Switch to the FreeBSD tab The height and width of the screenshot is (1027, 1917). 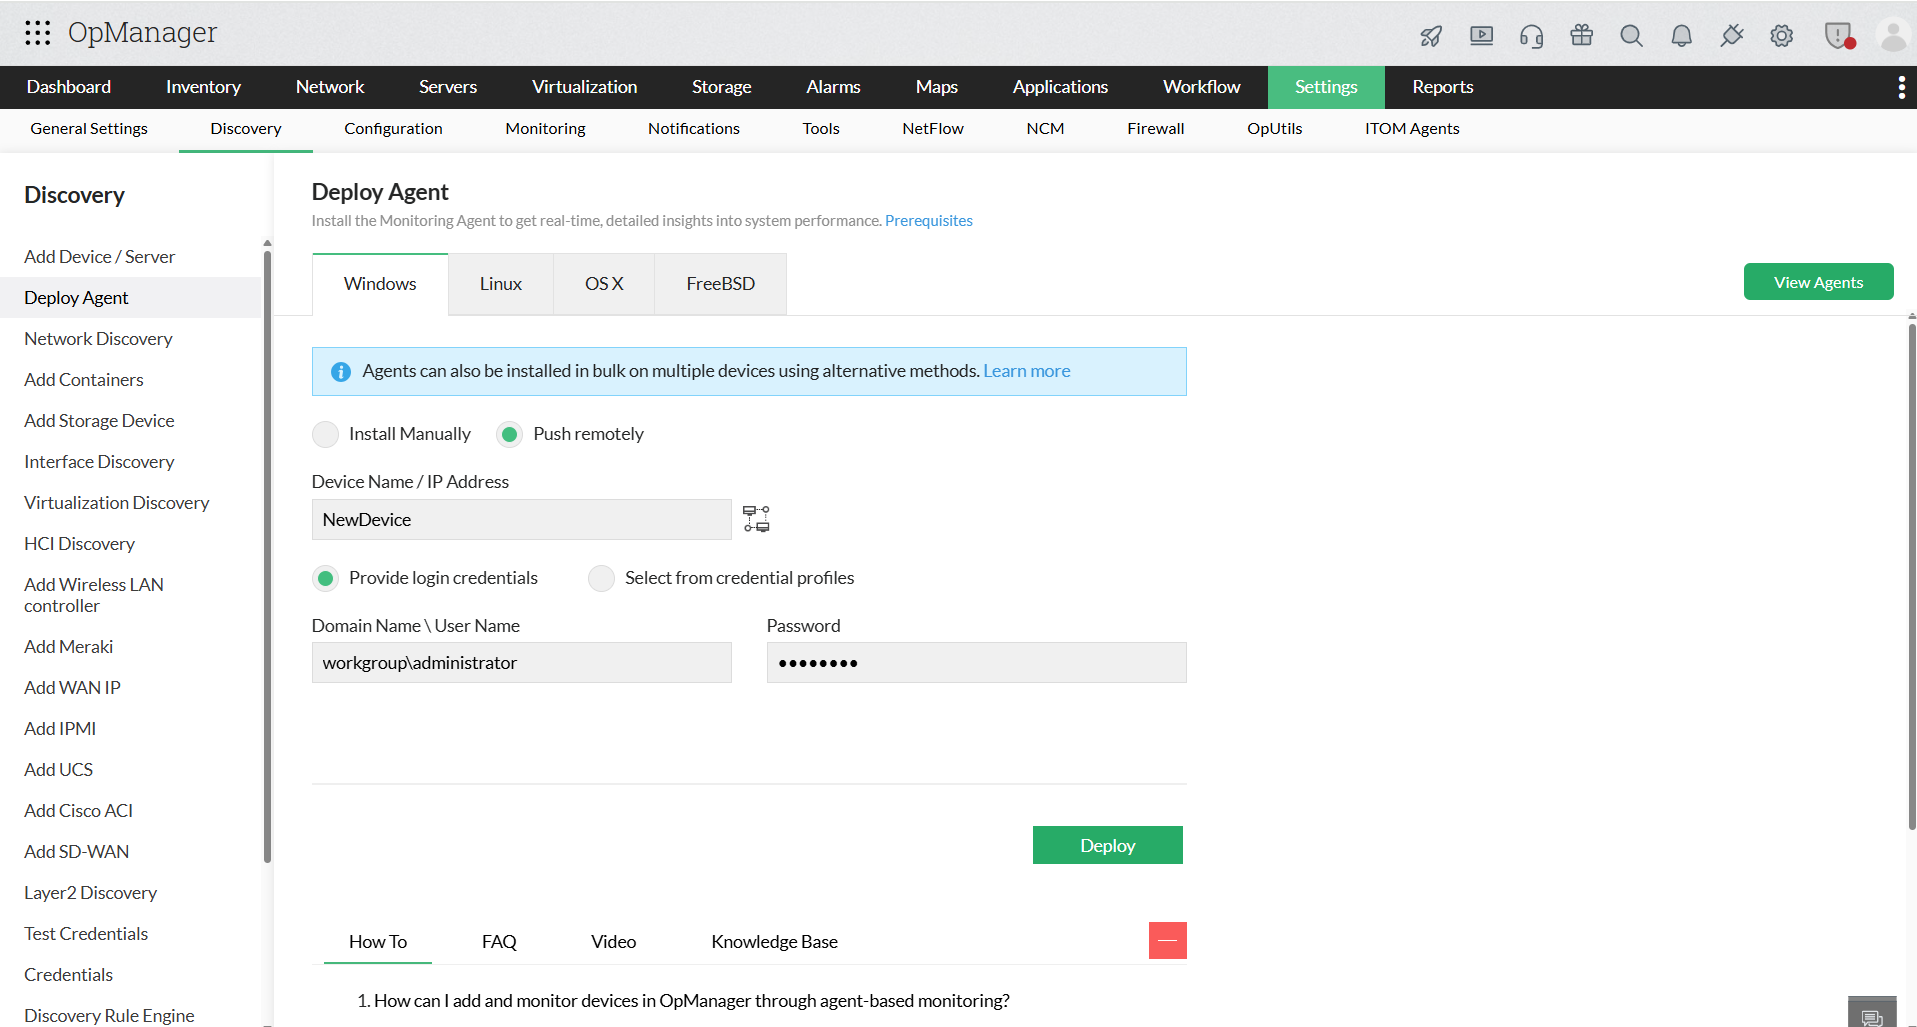point(720,284)
